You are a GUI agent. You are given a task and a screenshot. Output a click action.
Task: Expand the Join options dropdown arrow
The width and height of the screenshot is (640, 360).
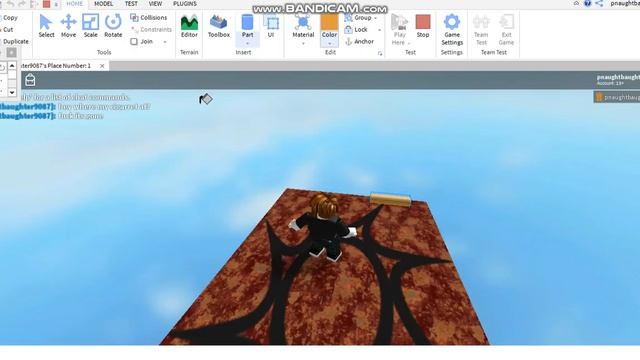tap(165, 42)
